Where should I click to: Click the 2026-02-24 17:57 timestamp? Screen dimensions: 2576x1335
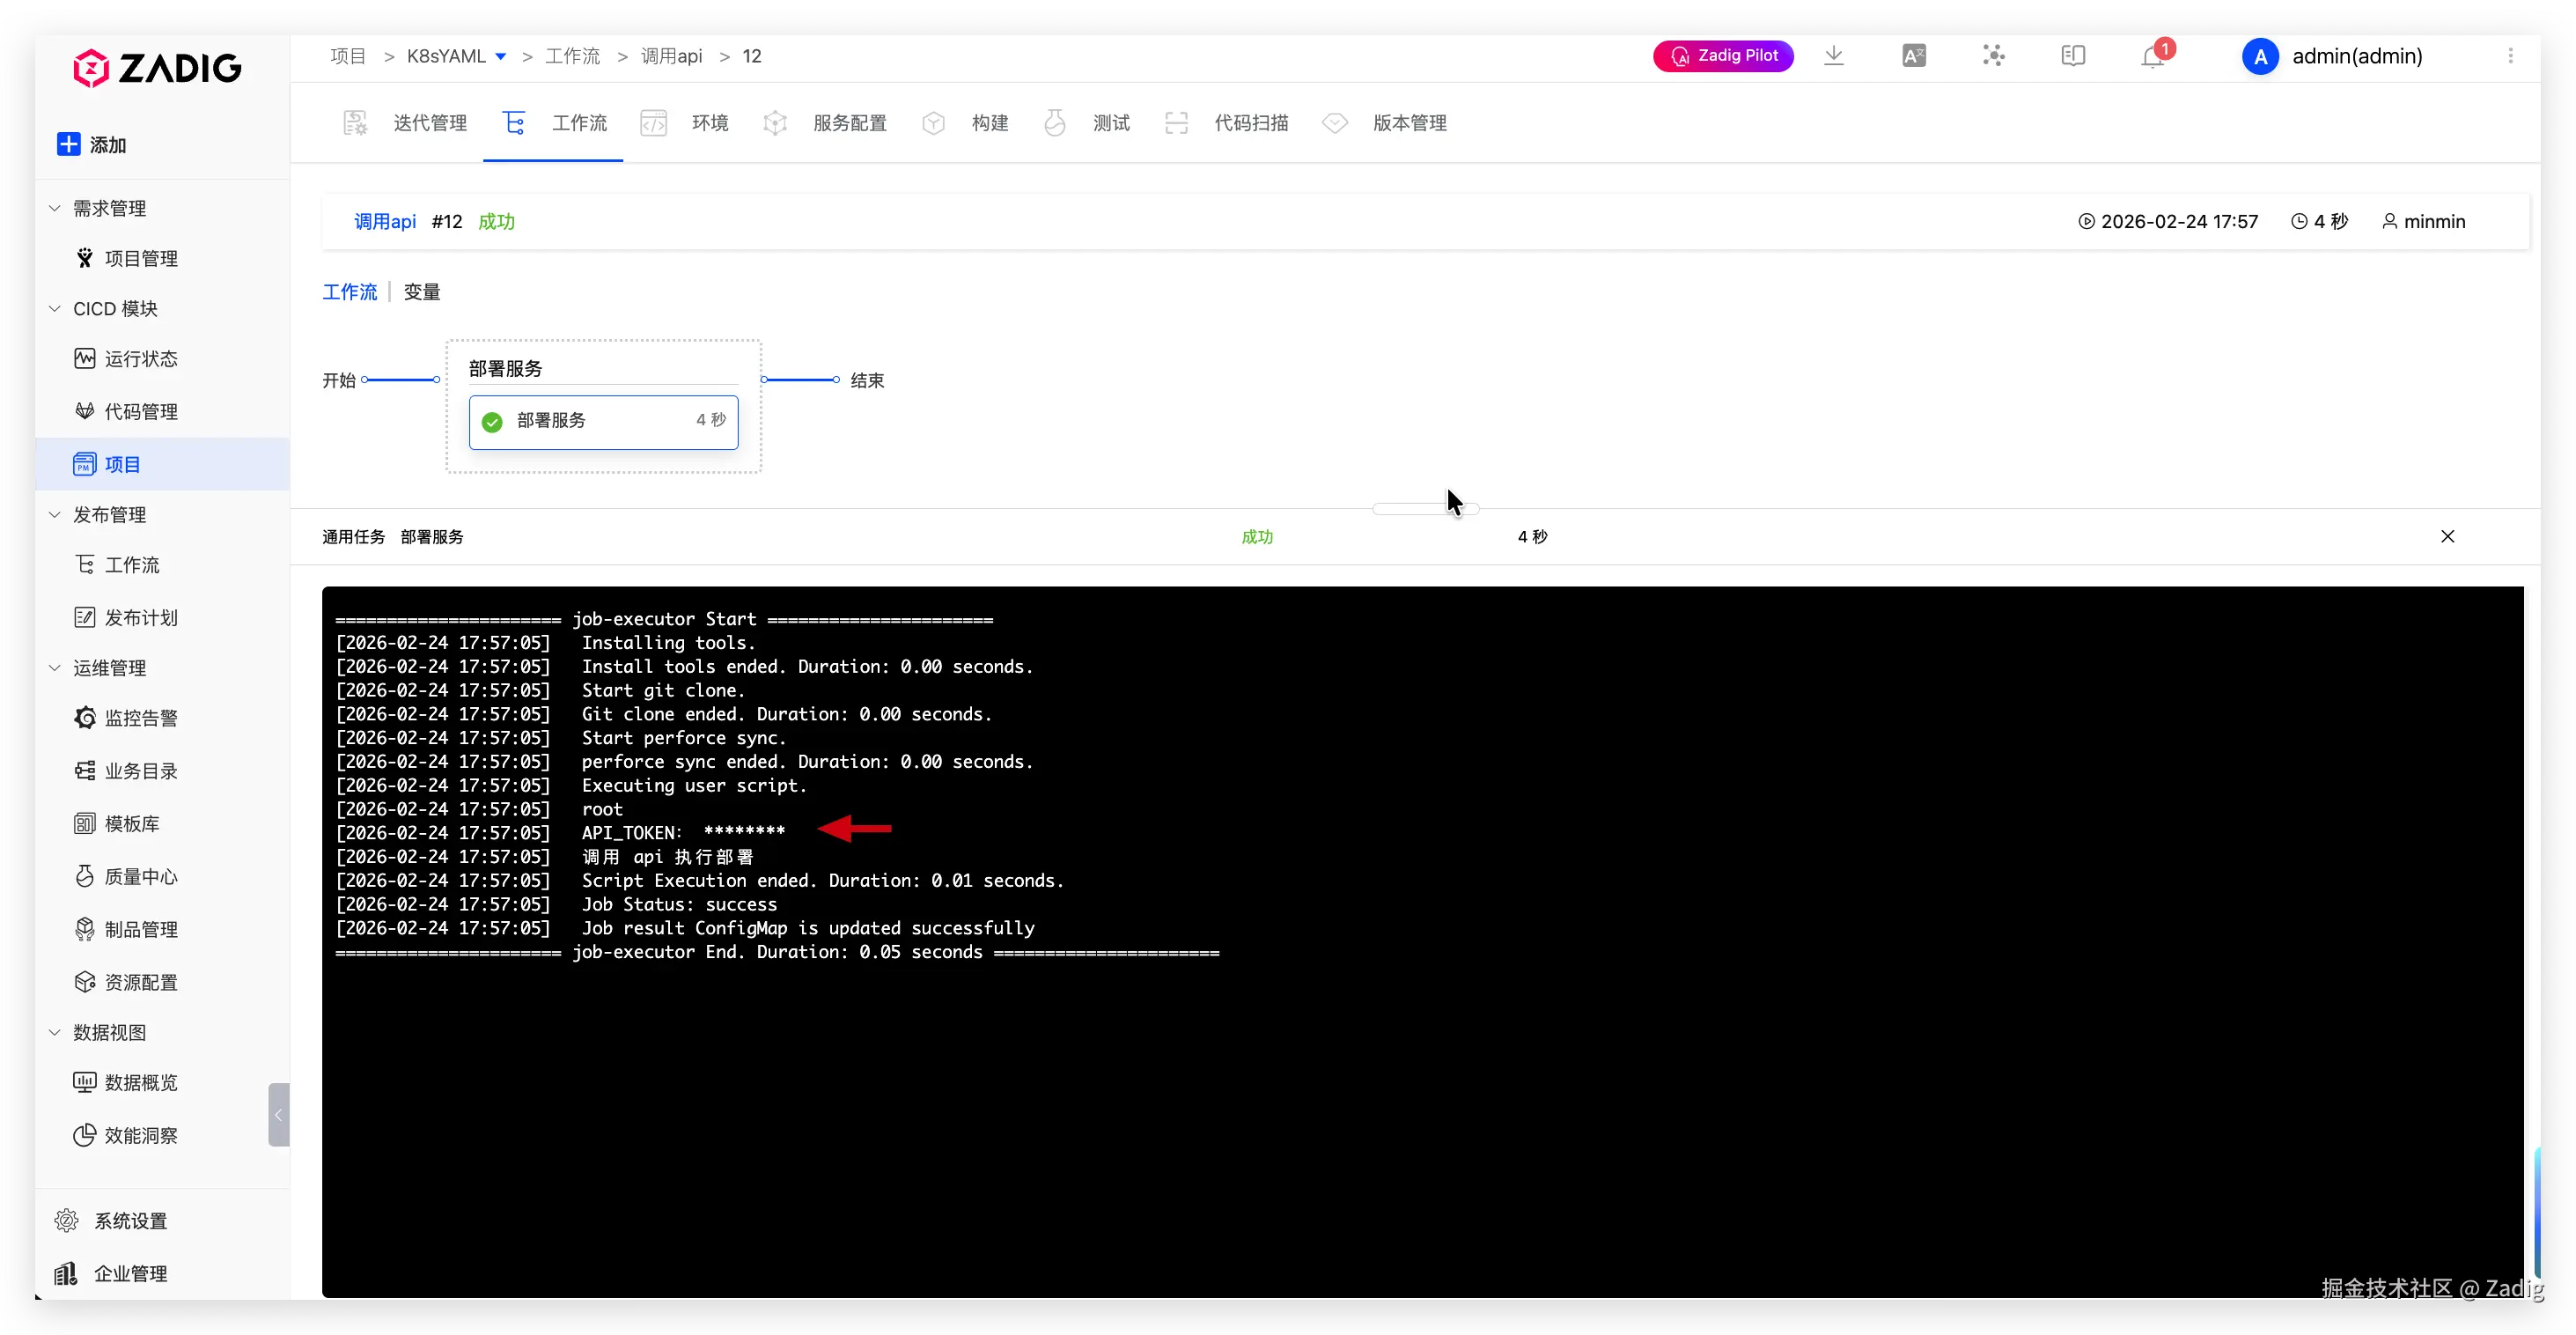[x=2179, y=221]
